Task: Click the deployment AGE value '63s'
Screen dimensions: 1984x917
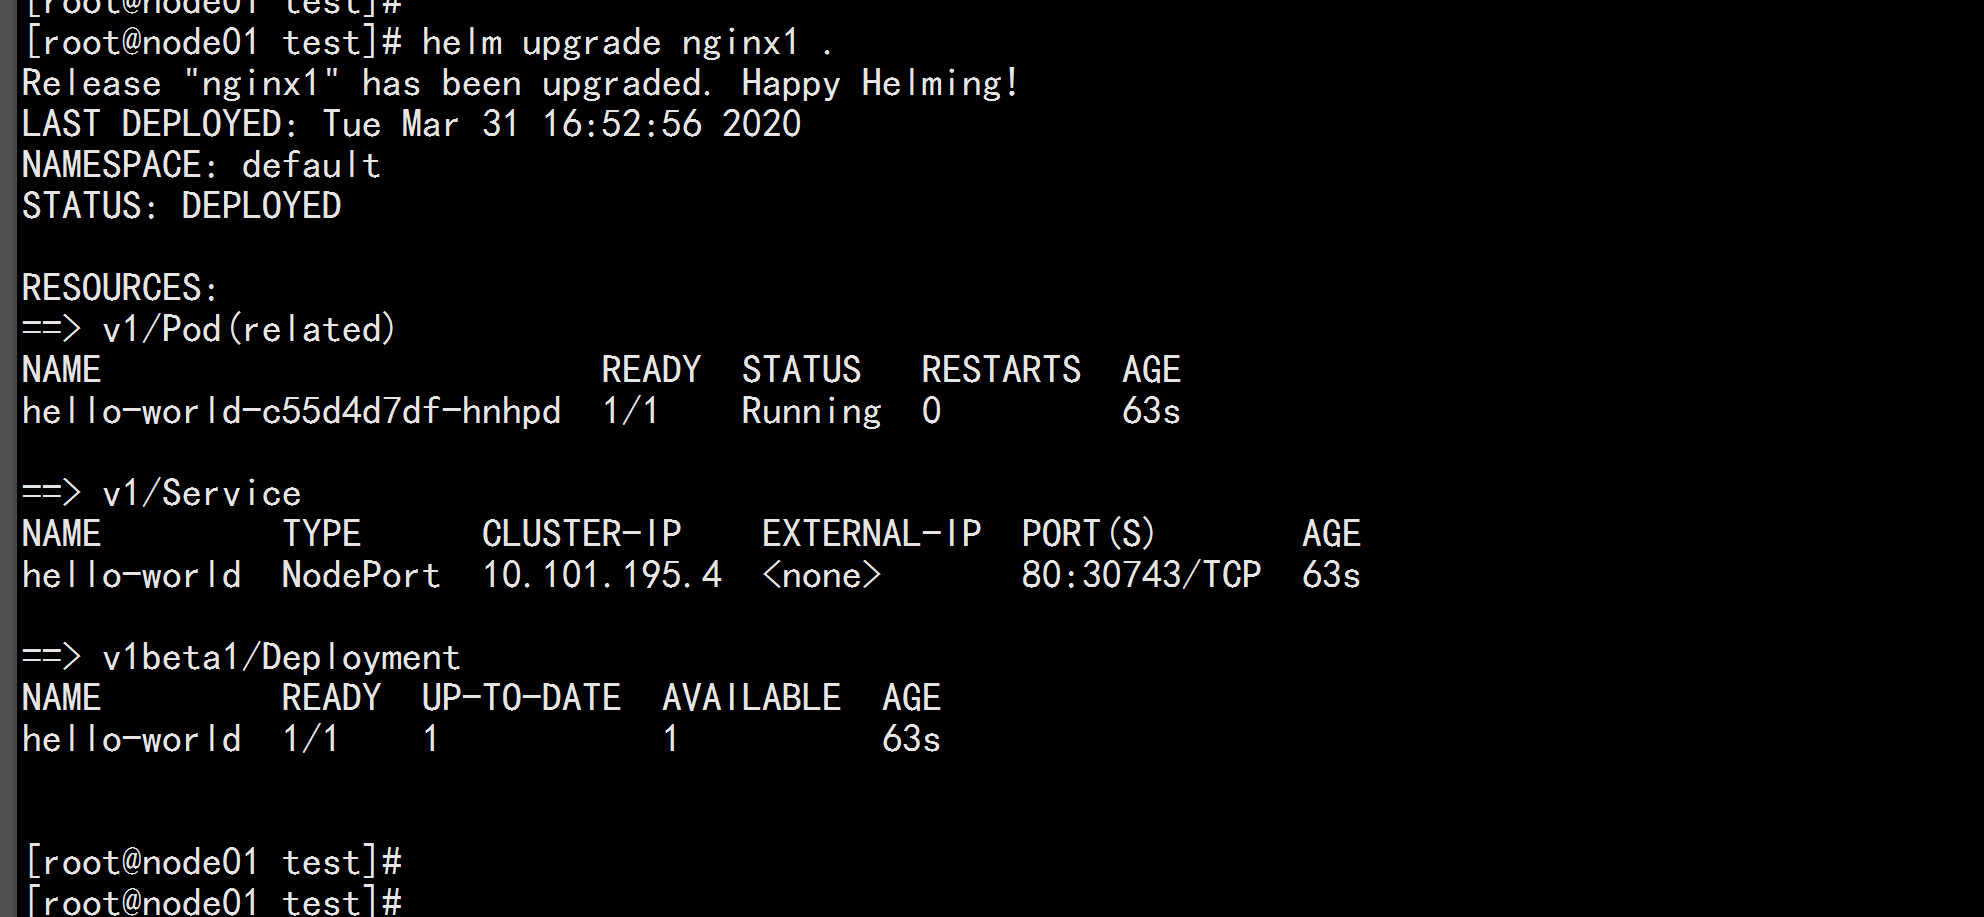Action: 911,739
